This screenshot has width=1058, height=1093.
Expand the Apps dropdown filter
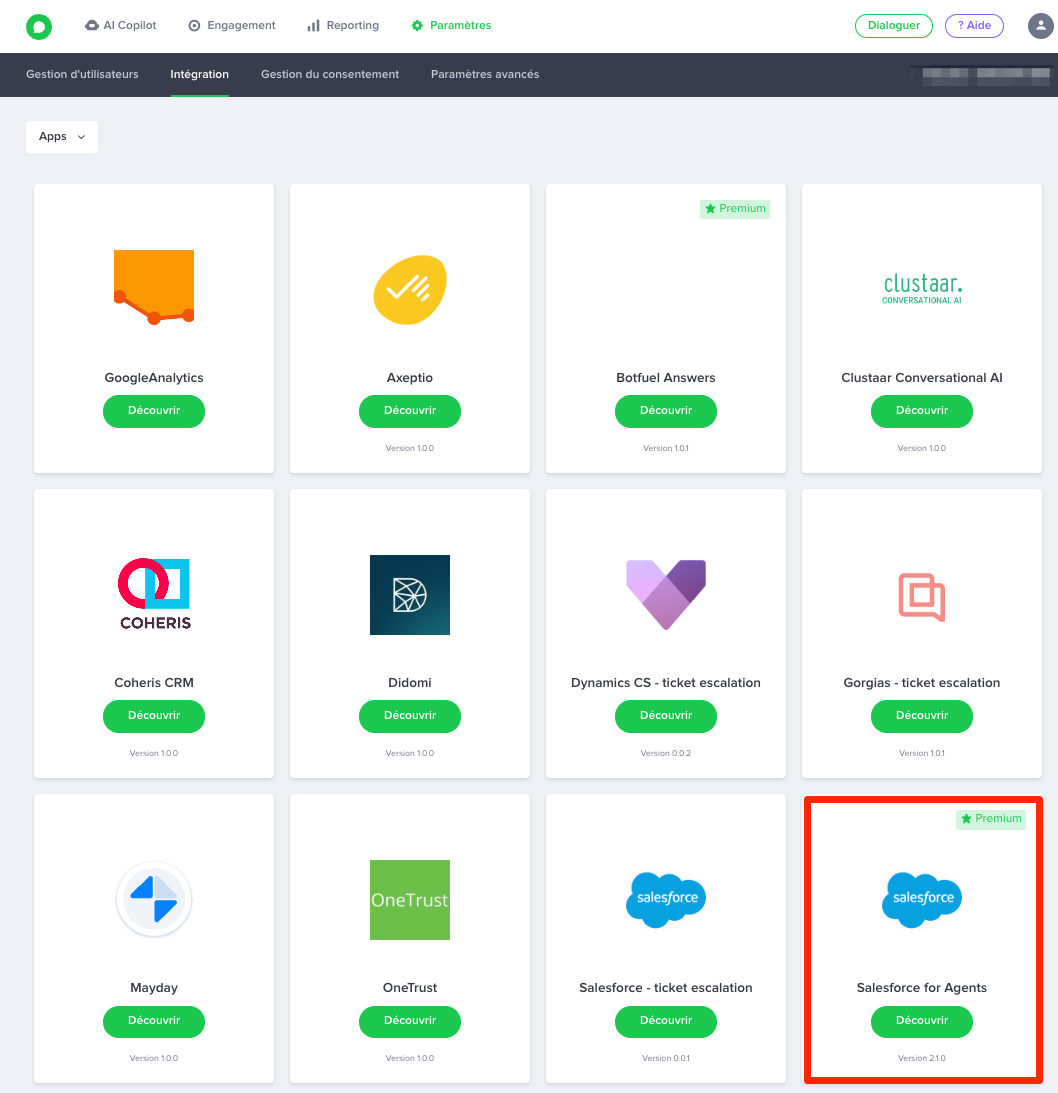click(x=62, y=137)
